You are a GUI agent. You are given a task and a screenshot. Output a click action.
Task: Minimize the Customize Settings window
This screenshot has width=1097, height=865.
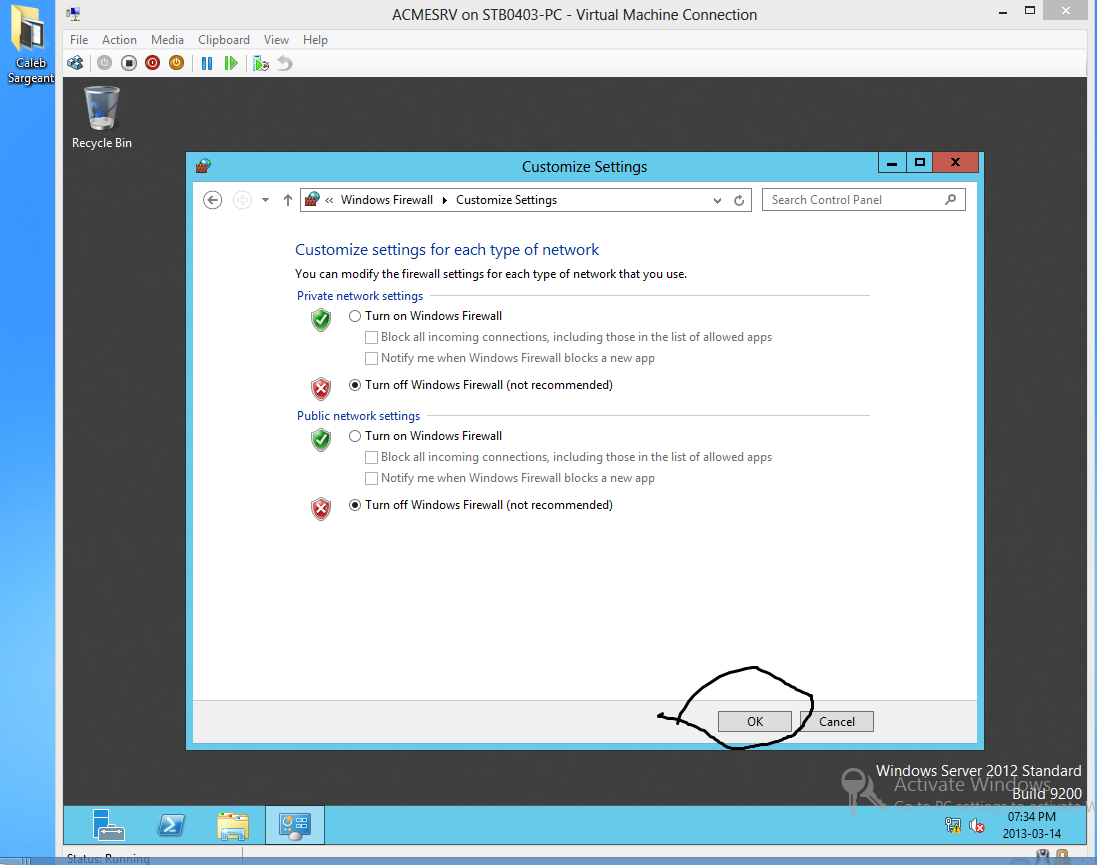pyautogui.click(x=892, y=162)
